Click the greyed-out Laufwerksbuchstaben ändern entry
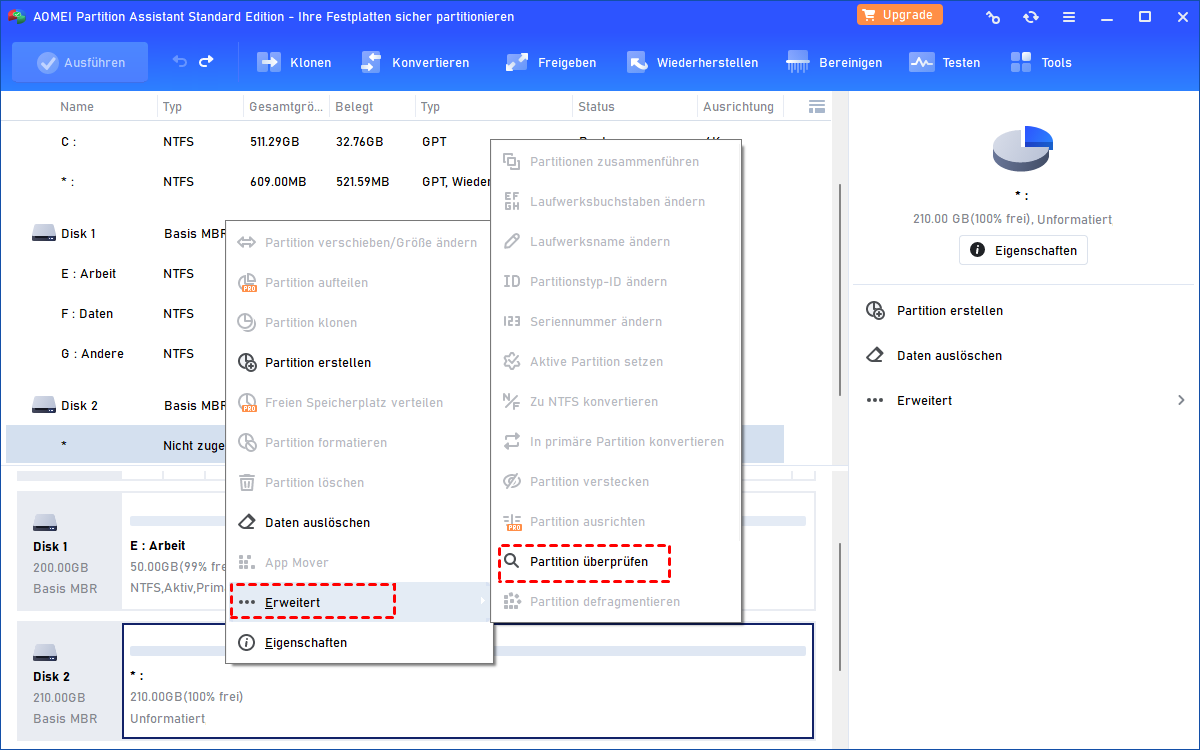This screenshot has width=1200, height=750. pos(615,202)
